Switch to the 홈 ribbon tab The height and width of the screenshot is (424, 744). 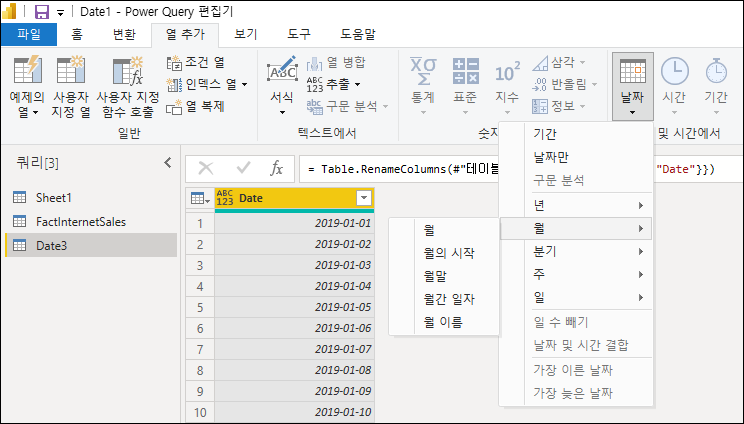coord(76,34)
